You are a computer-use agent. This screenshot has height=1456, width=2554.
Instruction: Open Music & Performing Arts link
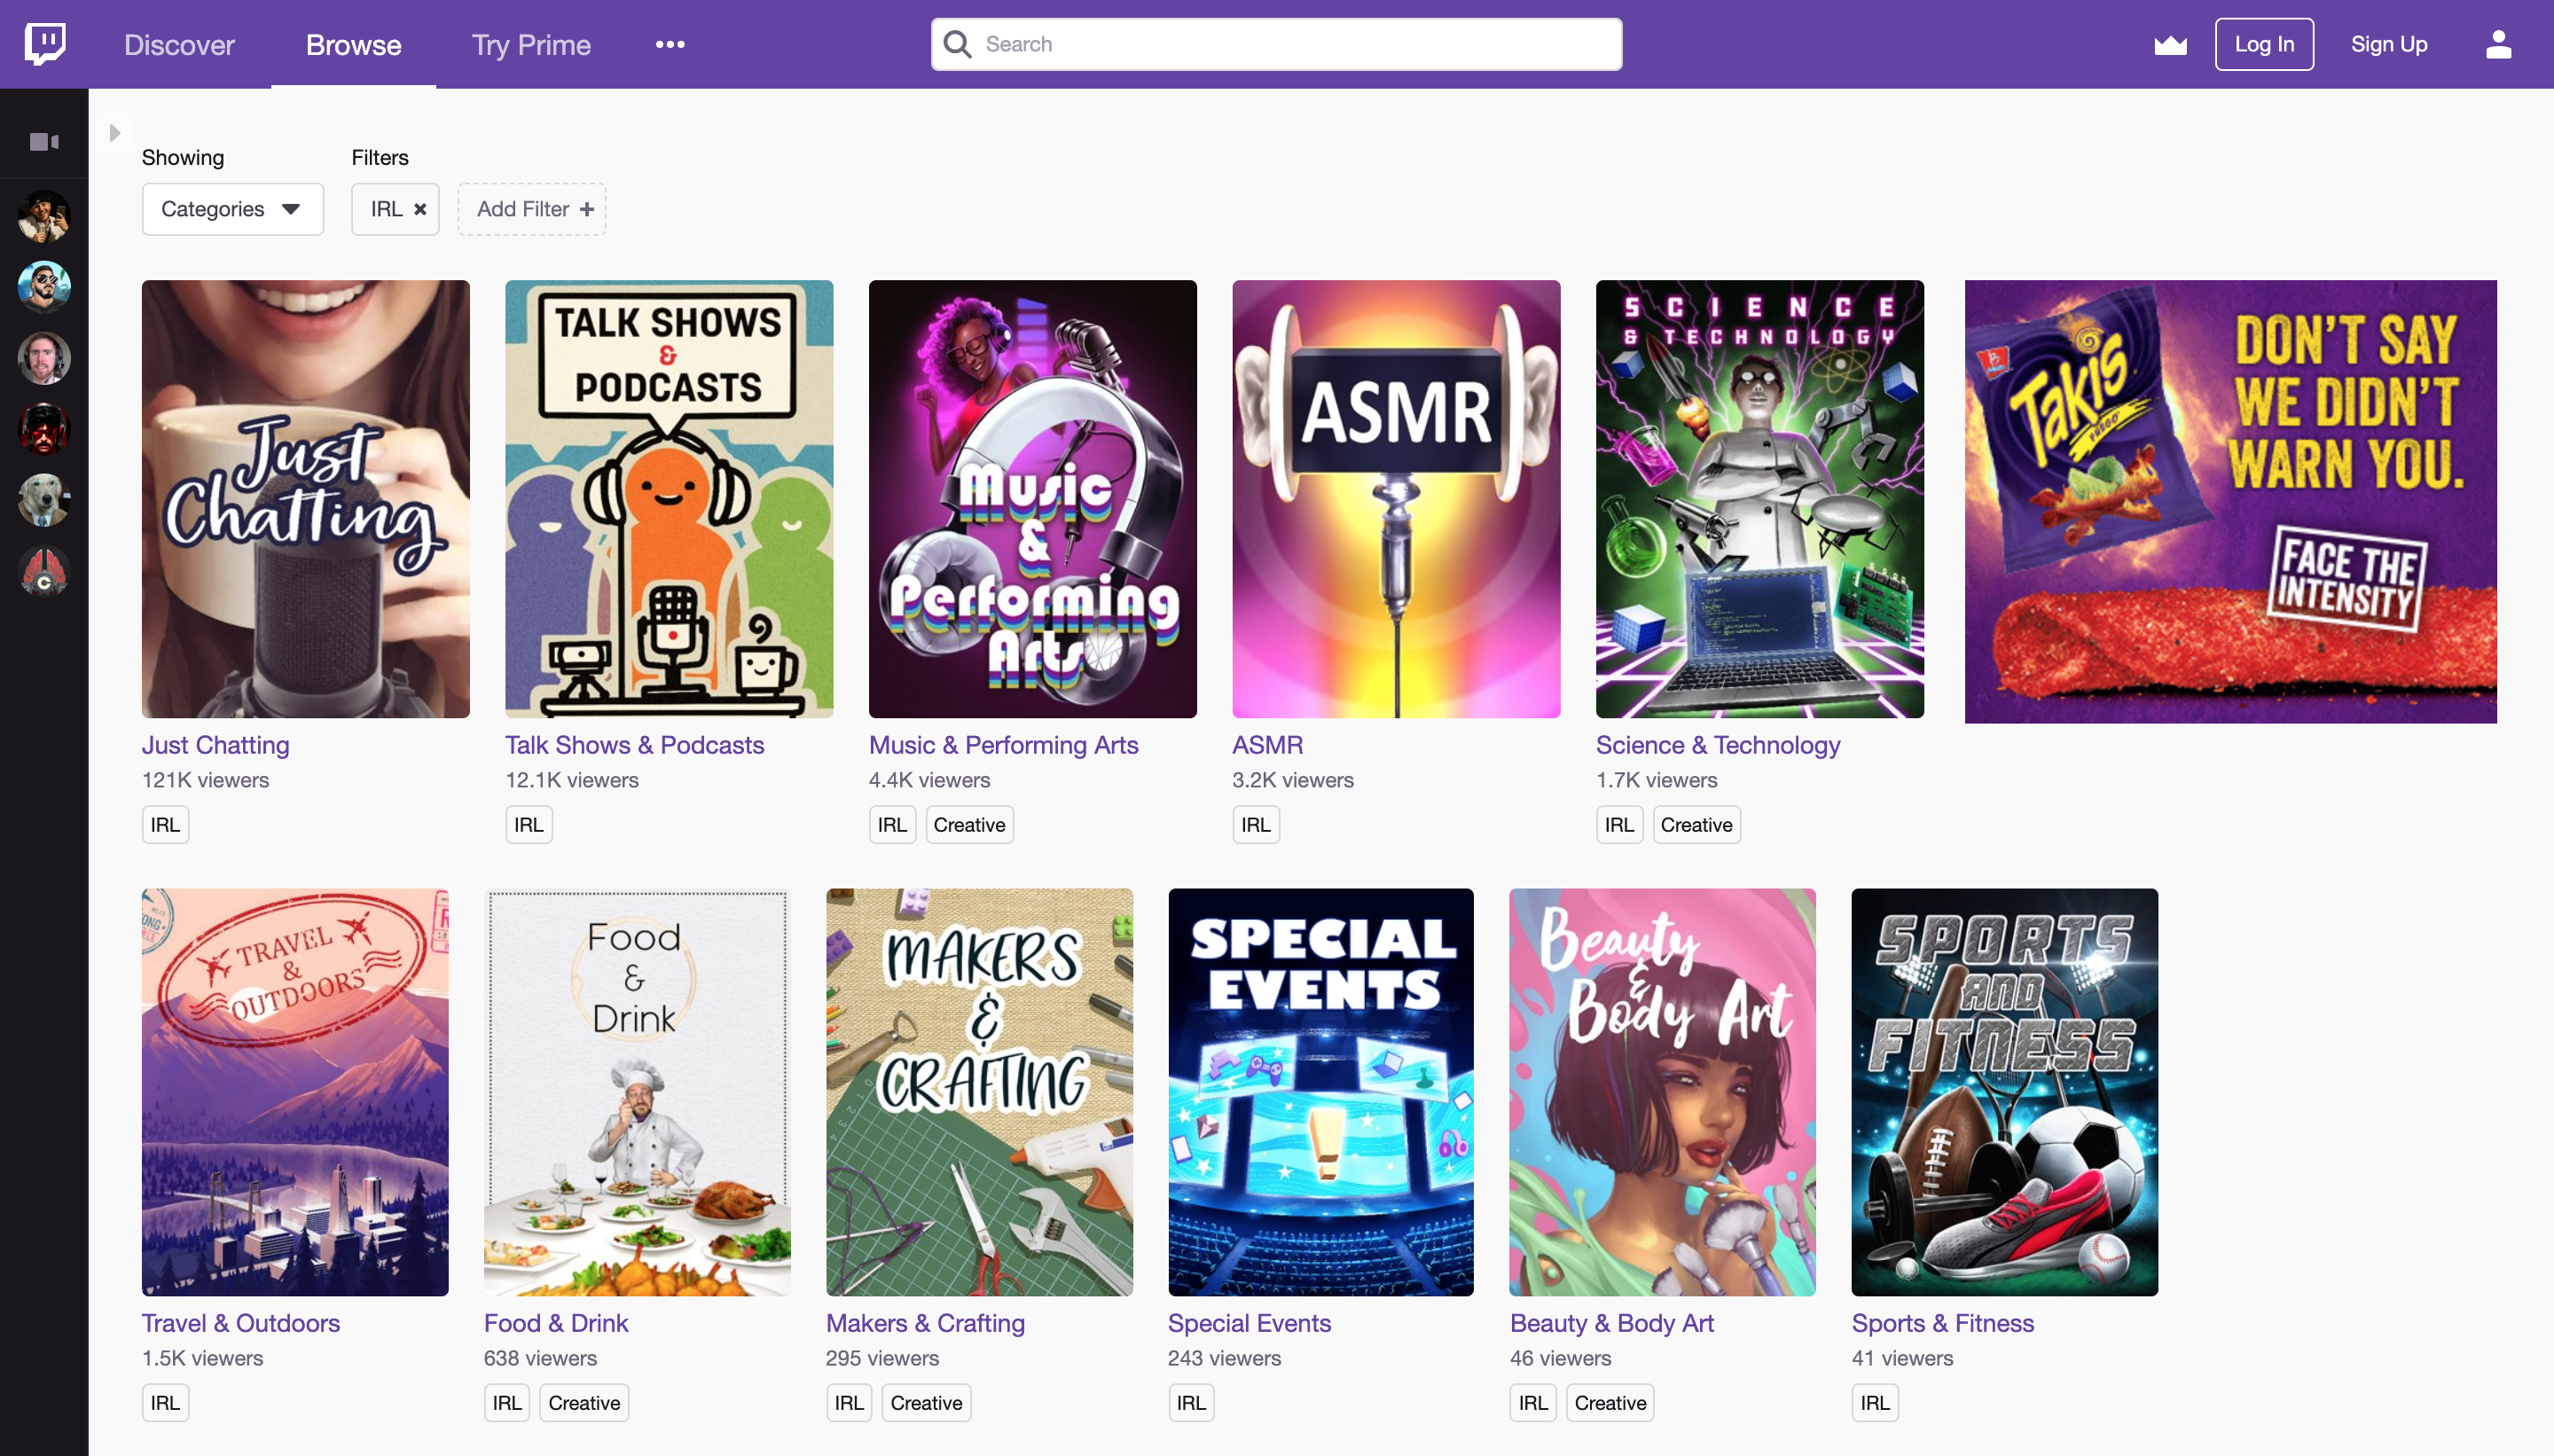(x=1003, y=745)
